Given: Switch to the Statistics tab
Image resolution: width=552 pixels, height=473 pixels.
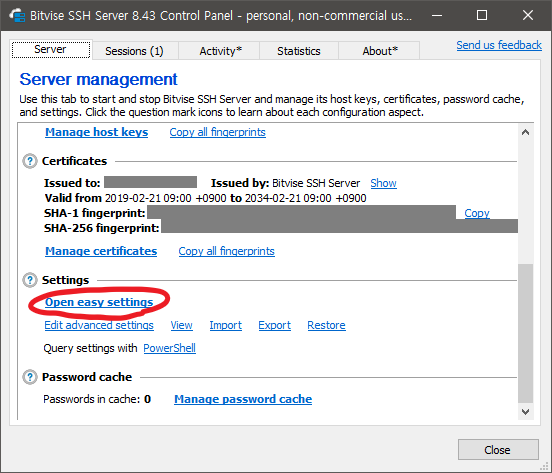Looking at the screenshot, I should 299,51.
